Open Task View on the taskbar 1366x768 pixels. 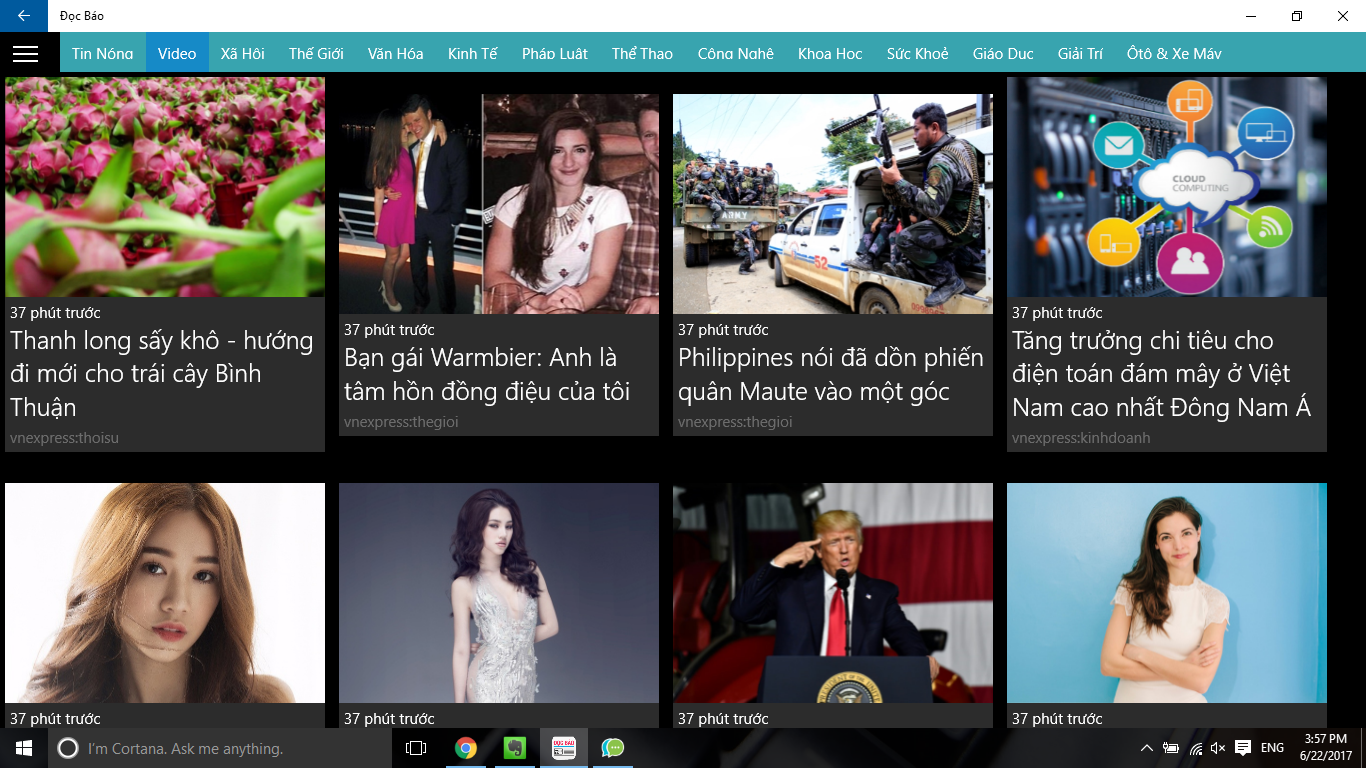[x=416, y=748]
